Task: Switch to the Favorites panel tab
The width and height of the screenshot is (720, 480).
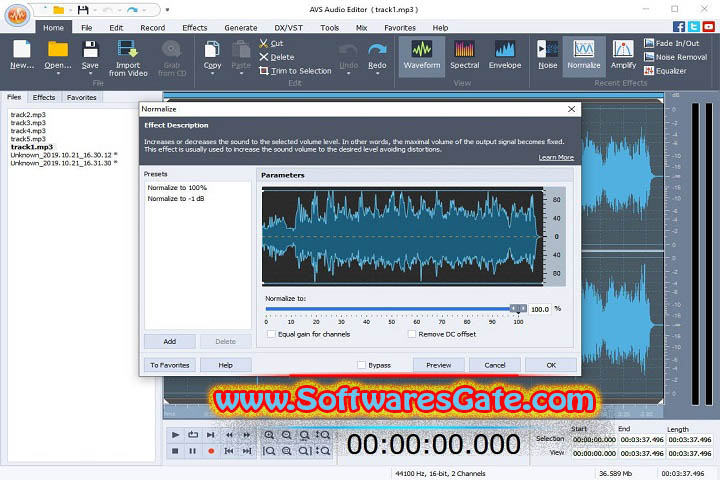Action: coord(81,97)
